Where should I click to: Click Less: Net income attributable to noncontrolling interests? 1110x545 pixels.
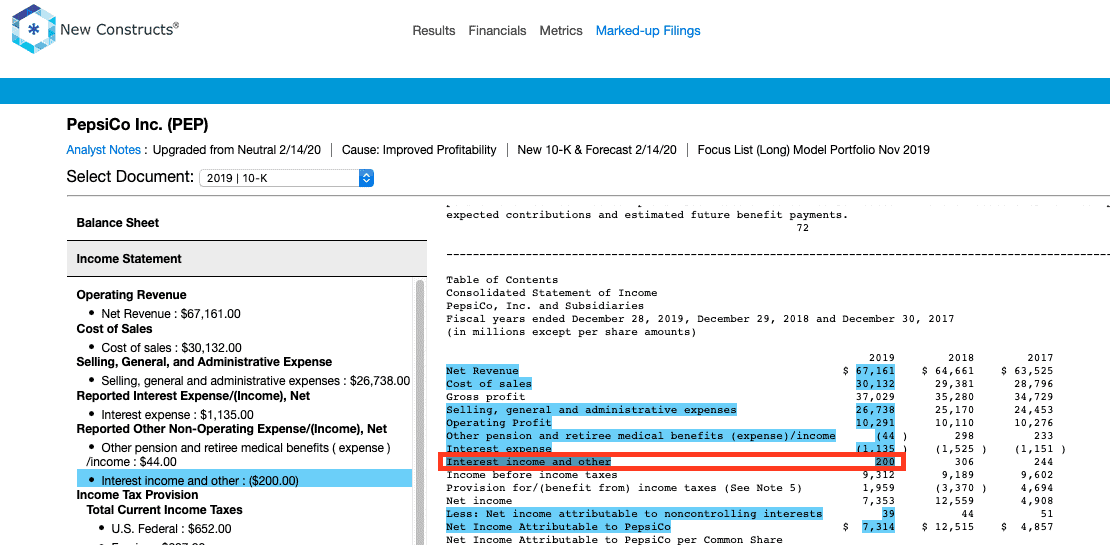(634, 514)
